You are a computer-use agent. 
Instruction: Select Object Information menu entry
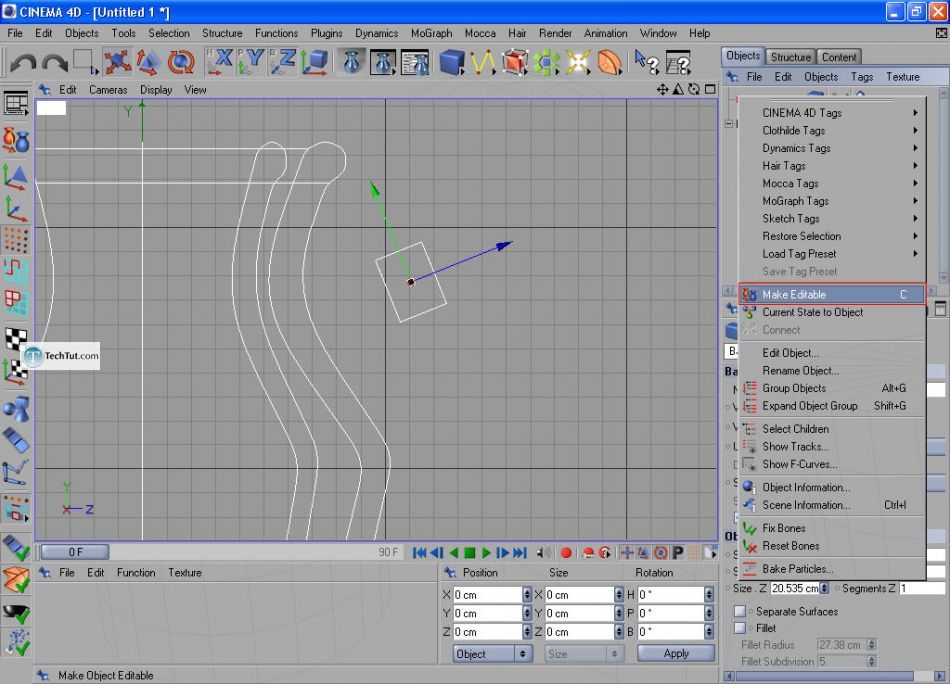832,487
